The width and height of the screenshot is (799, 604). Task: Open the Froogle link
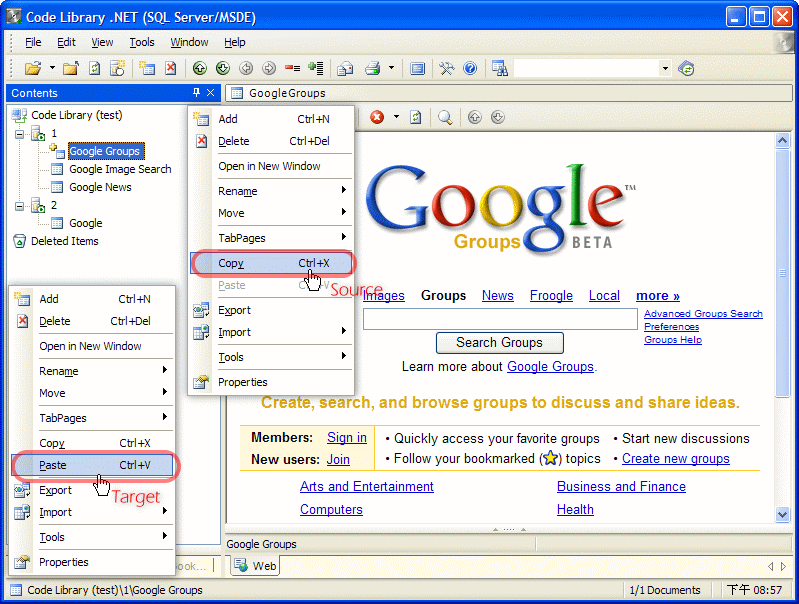[551, 296]
